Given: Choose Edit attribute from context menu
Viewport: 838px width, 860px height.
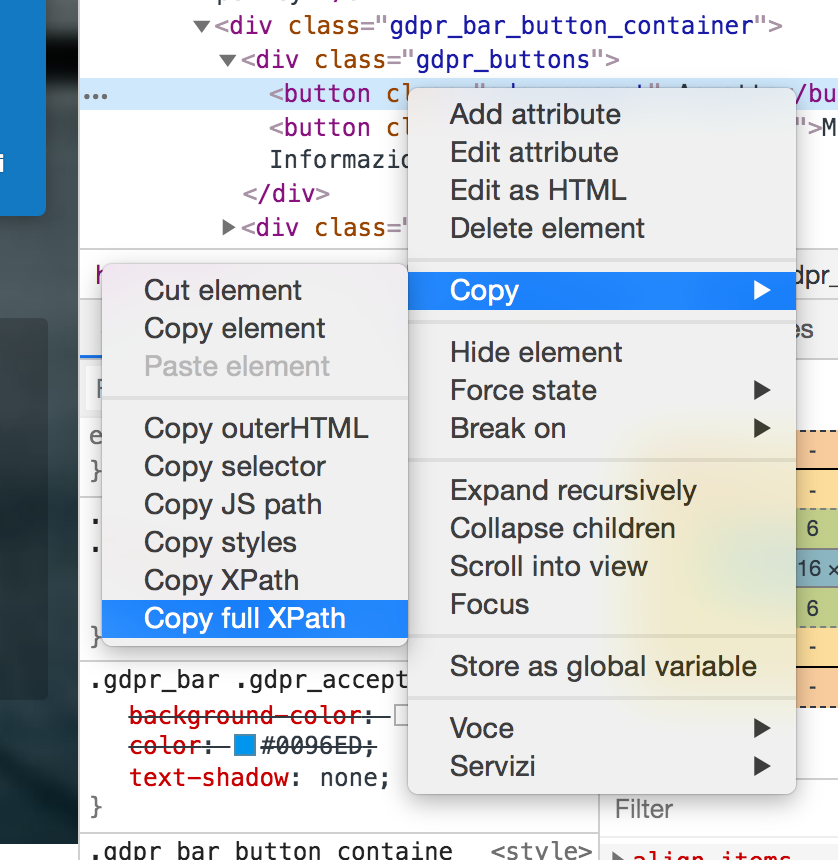Looking at the screenshot, I should pos(602,152).
